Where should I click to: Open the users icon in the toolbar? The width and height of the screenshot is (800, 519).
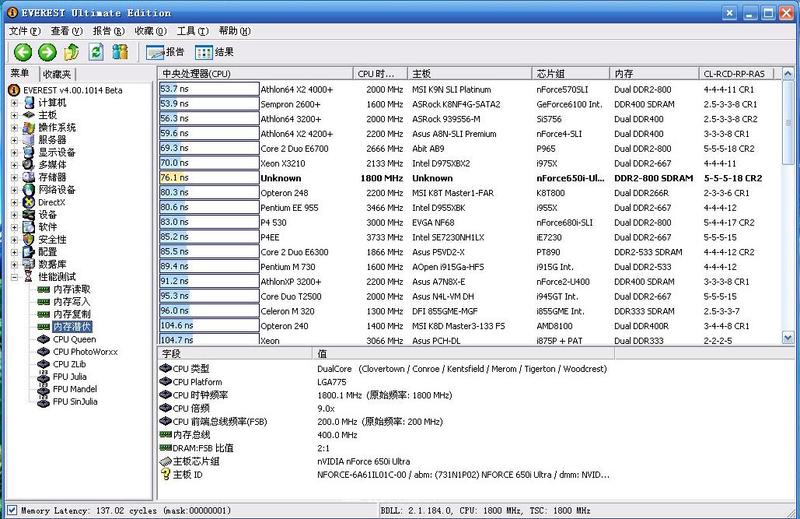pos(120,52)
